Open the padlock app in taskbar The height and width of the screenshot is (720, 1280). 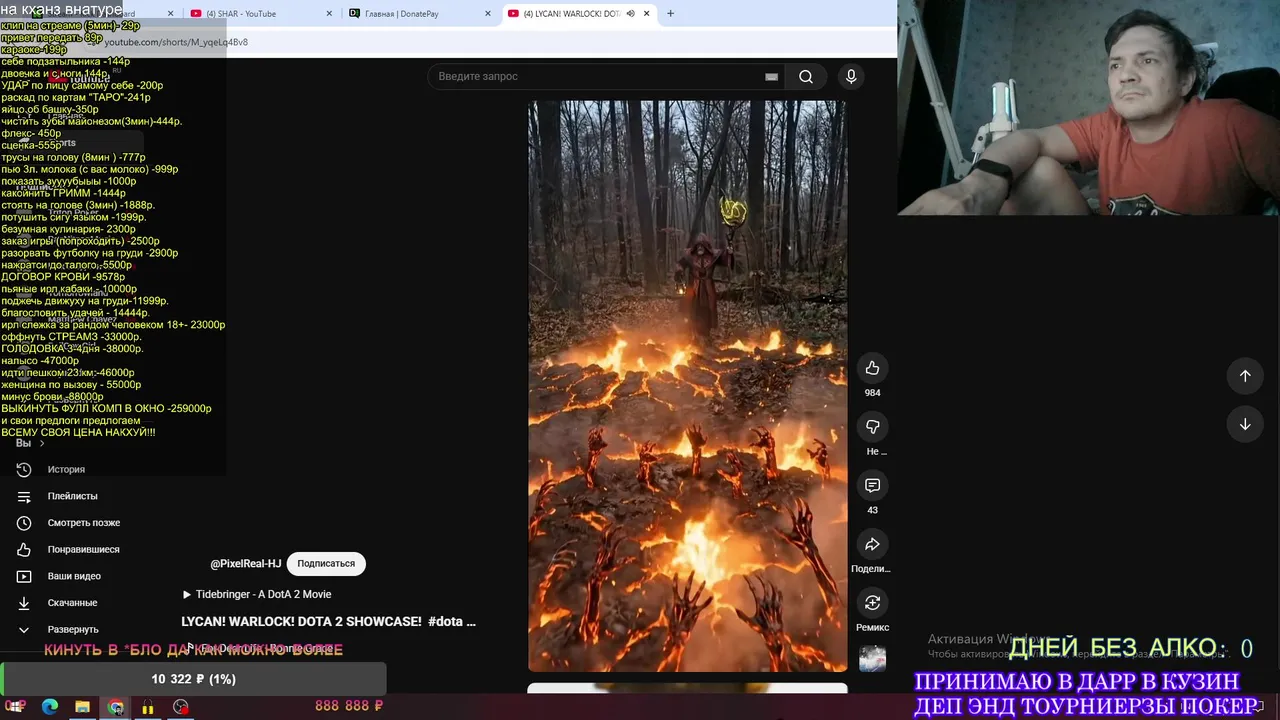coord(148,707)
